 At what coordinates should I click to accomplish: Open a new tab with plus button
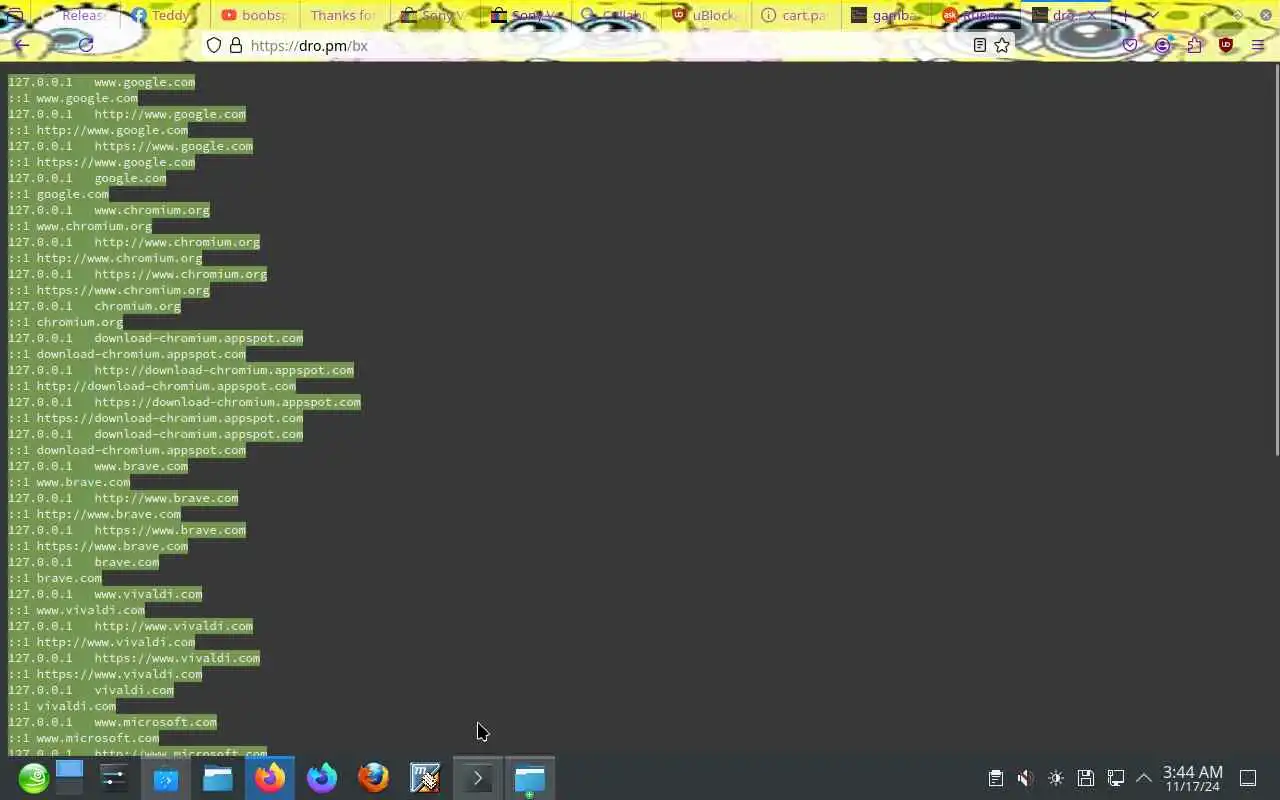[1124, 15]
